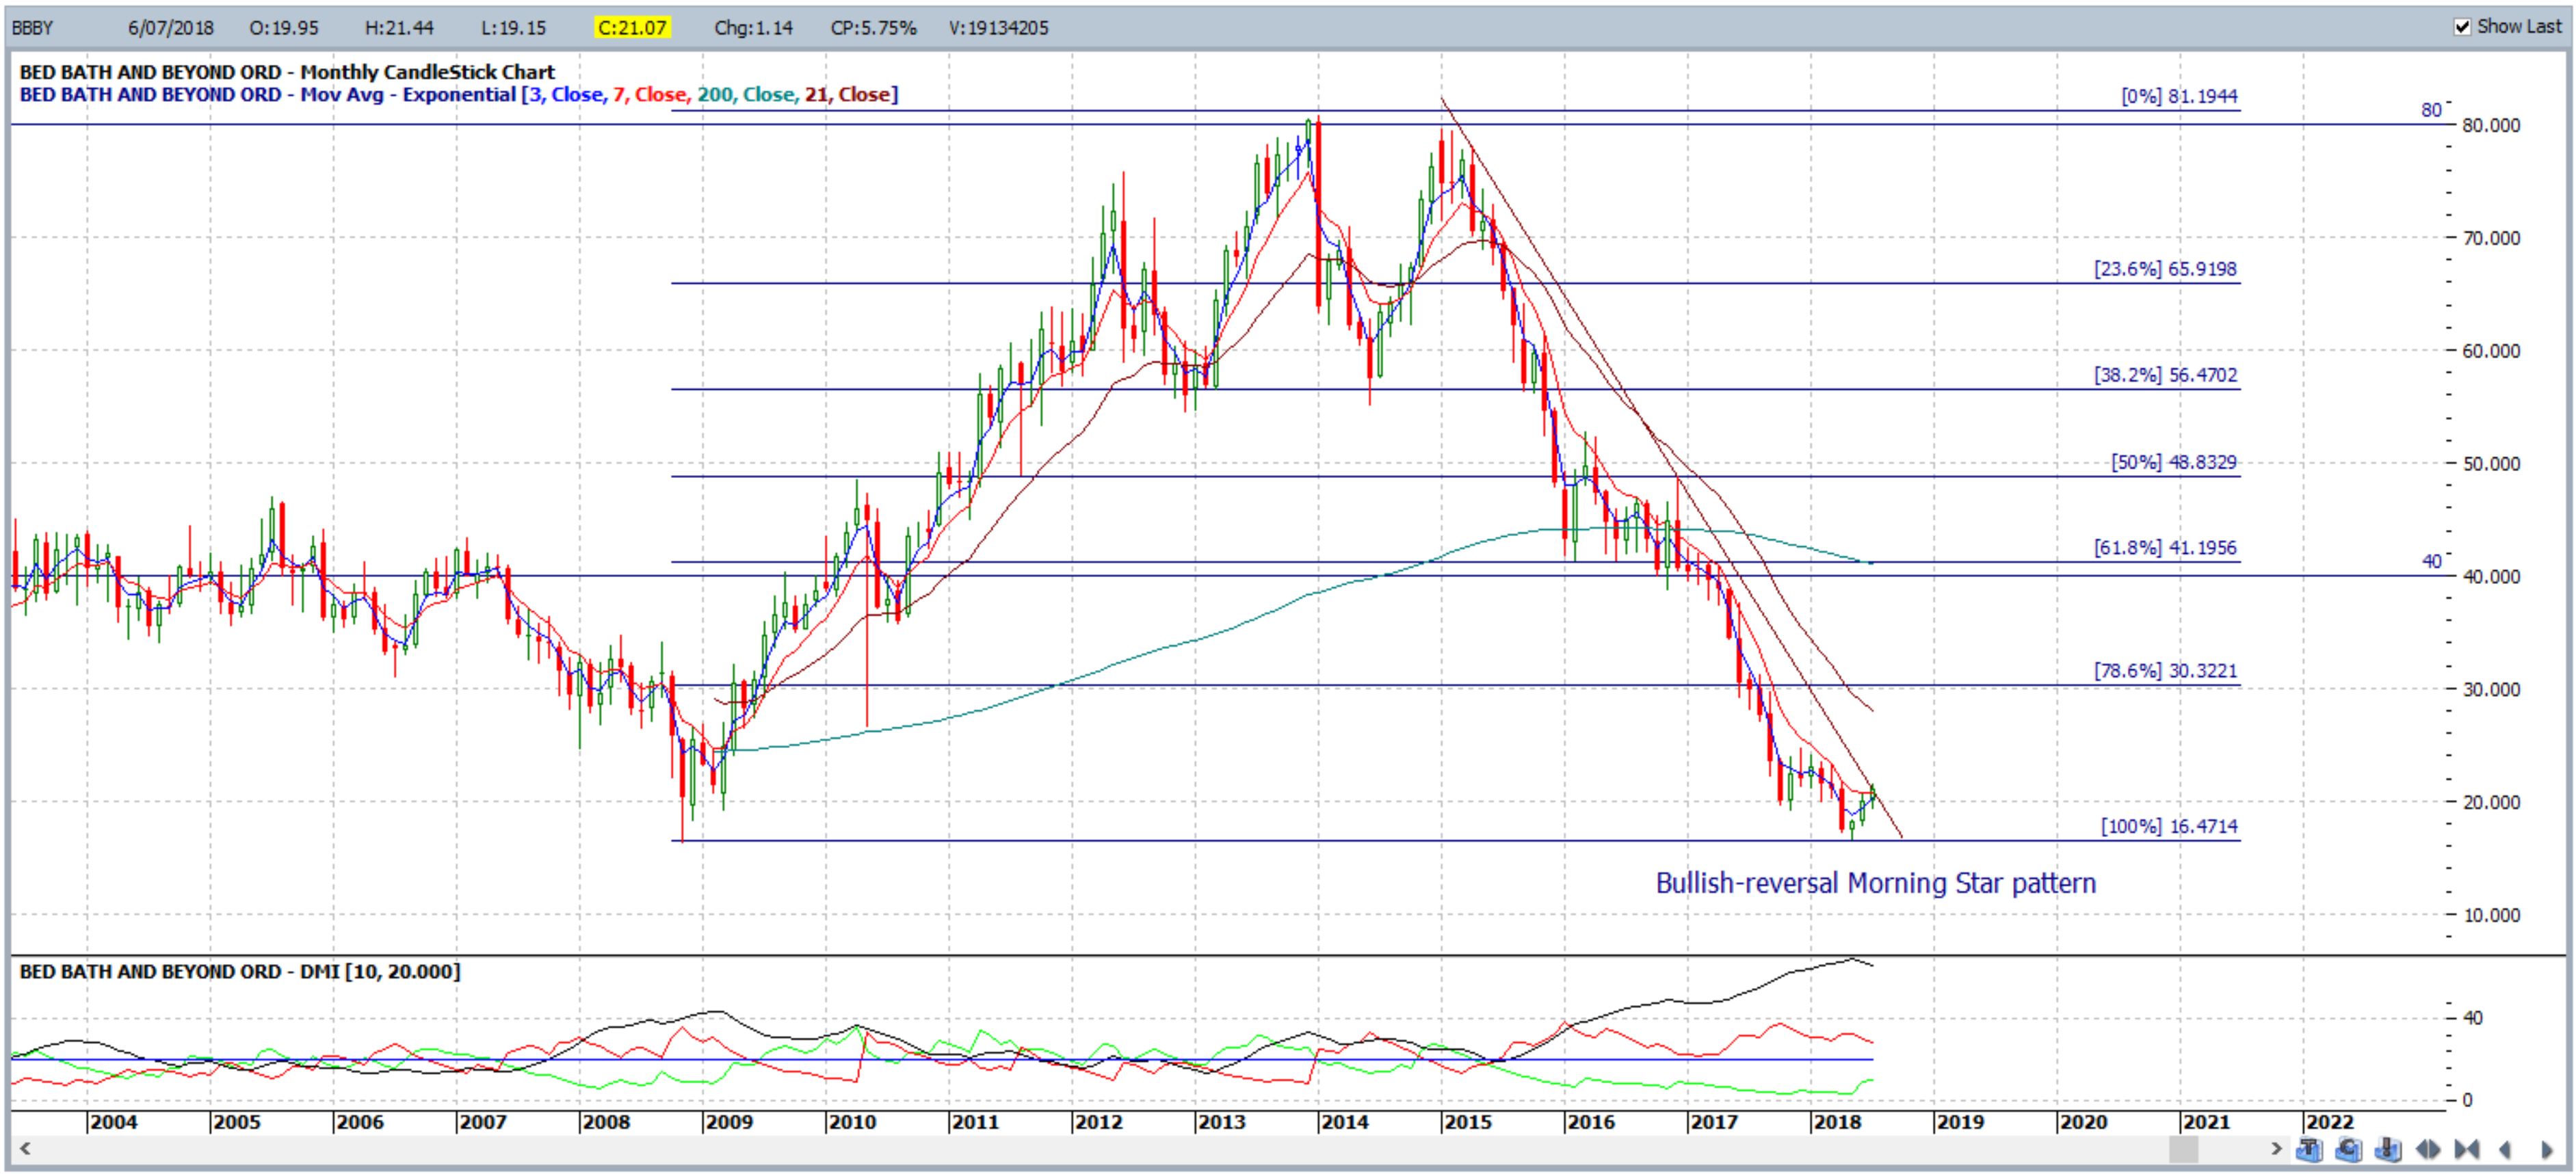Viewport: 2576px width, 1174px height.
Task: Click the high value H:21.44
Action: [399, 28]
